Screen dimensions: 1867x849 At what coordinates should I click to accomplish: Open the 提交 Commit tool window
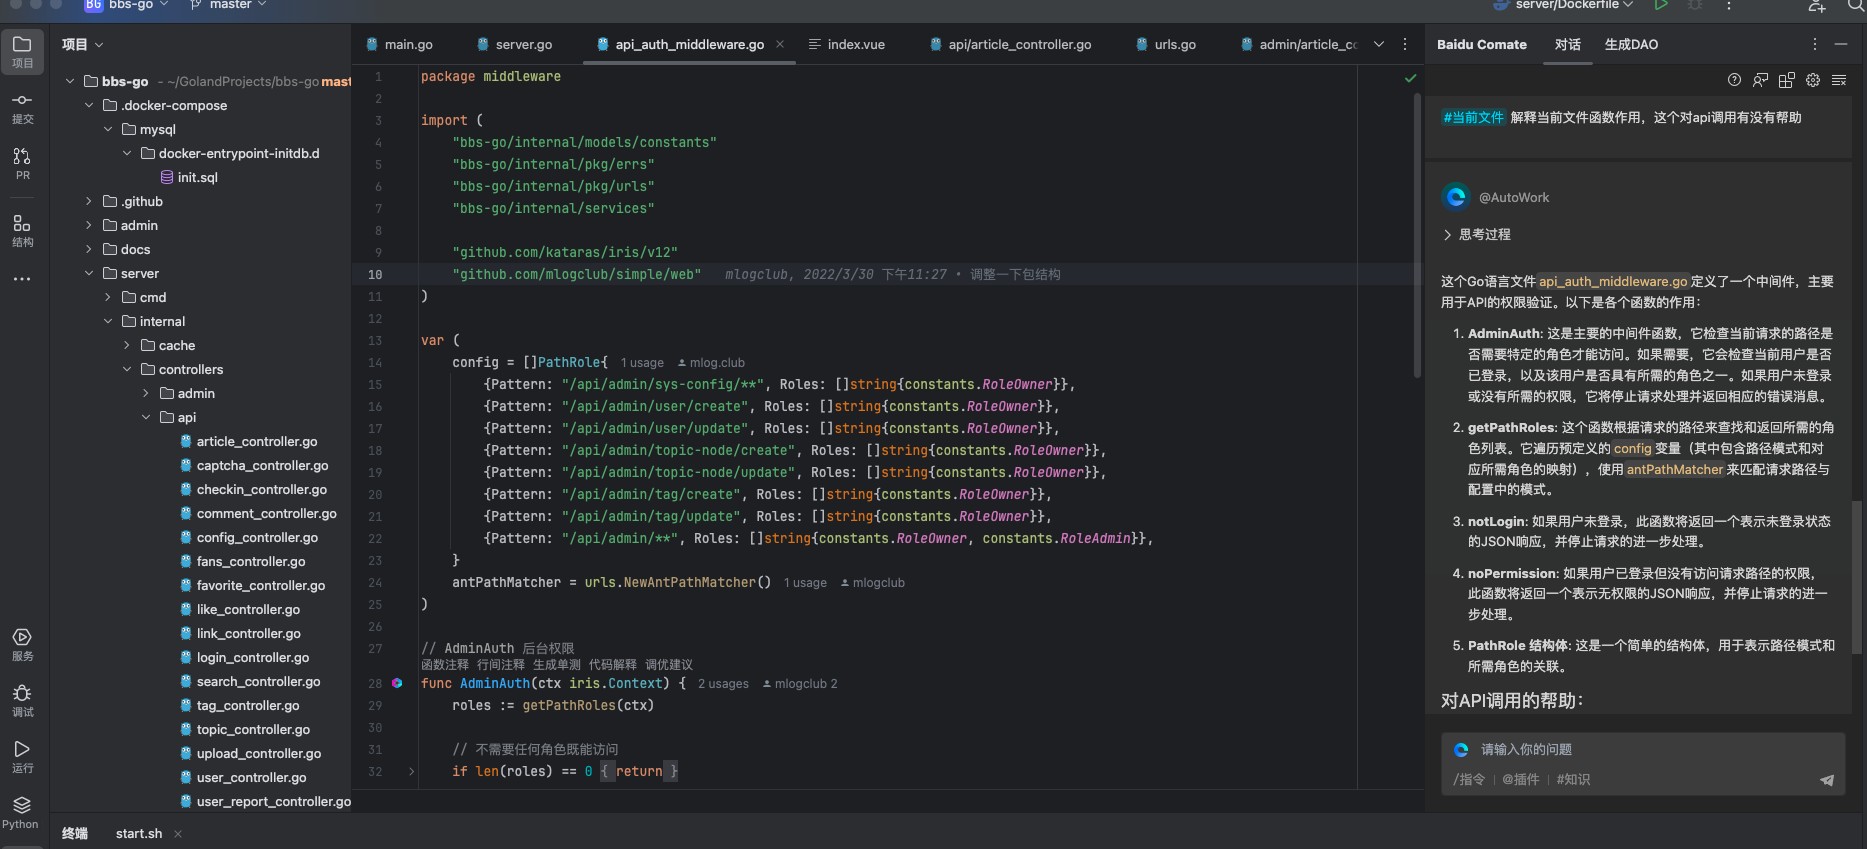[x=22, y=108]
